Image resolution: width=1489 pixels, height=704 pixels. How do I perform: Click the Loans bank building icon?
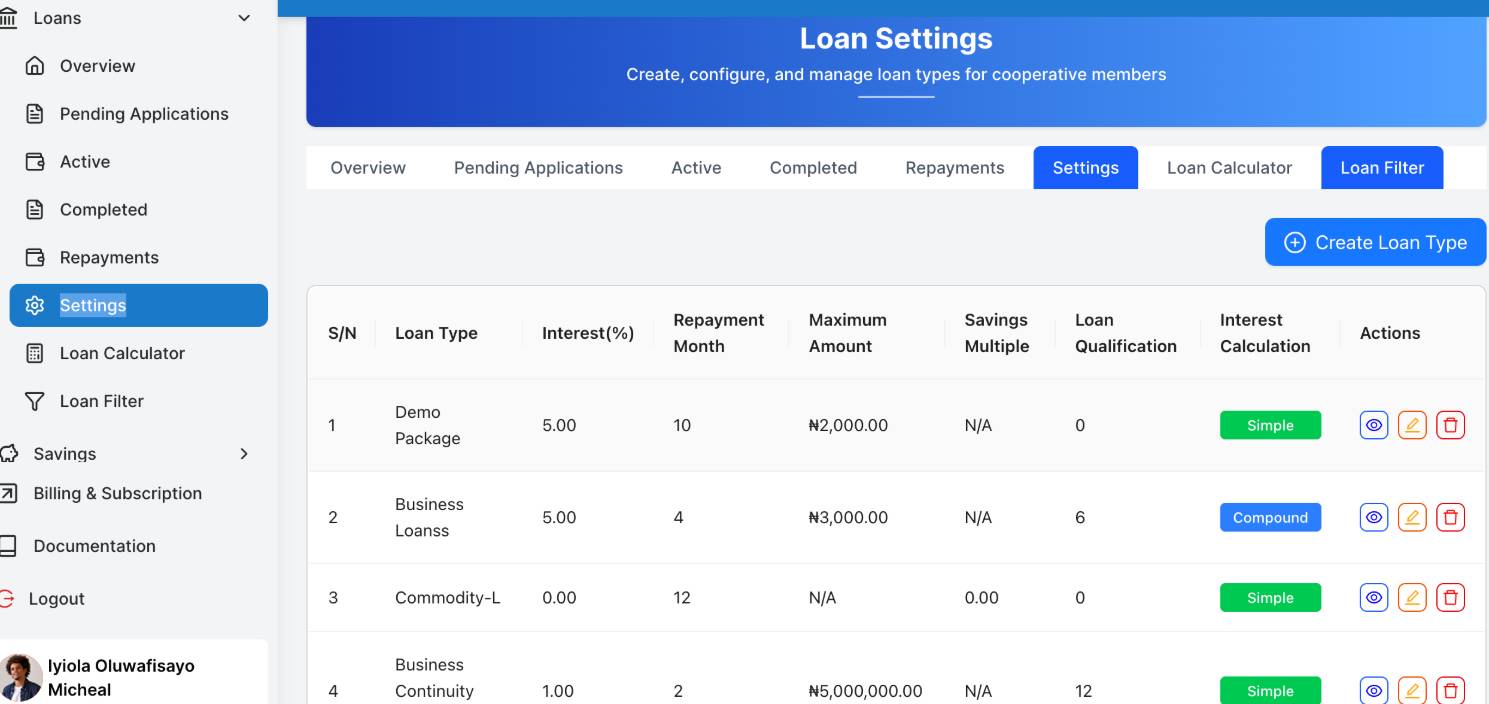(x=8, y=18)
